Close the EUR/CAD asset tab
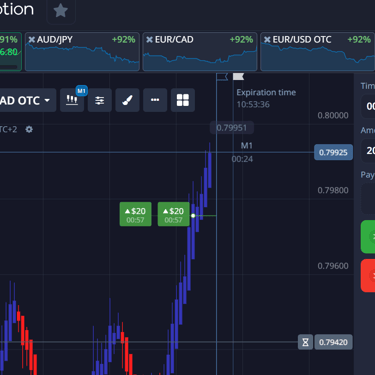375x375 pixels. 149,40
